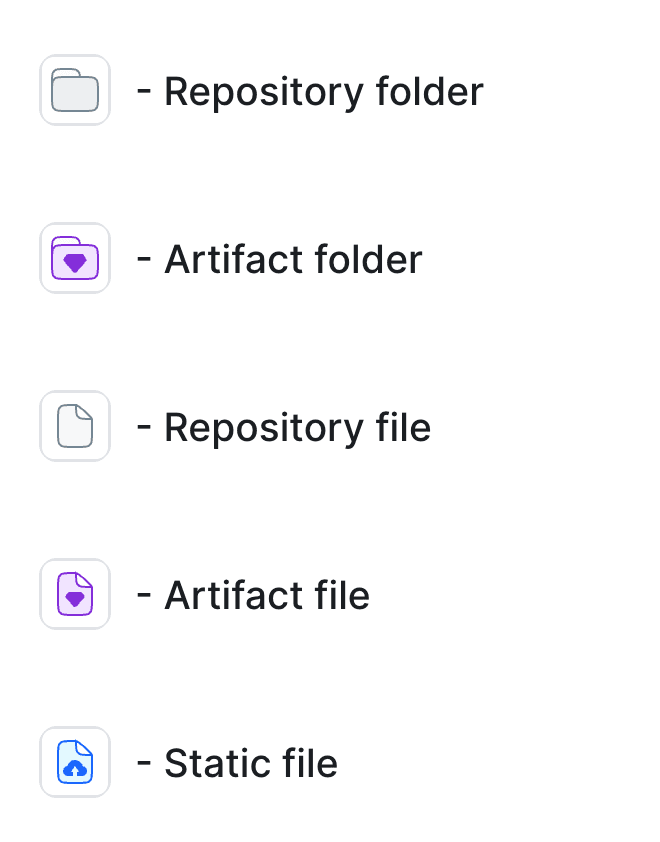
Task: Choose the purple document with gem icon
Action: tap(75, 595)
